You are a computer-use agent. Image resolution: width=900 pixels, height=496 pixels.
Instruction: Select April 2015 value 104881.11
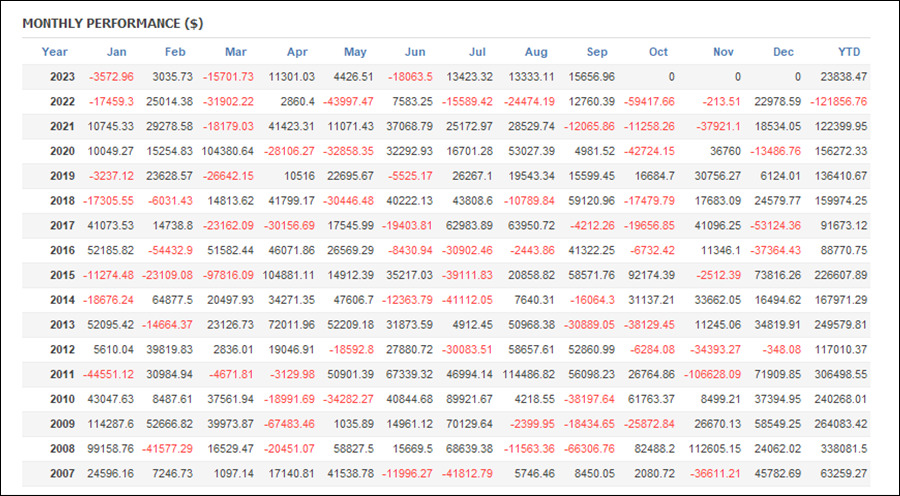(x=289, y=276)
